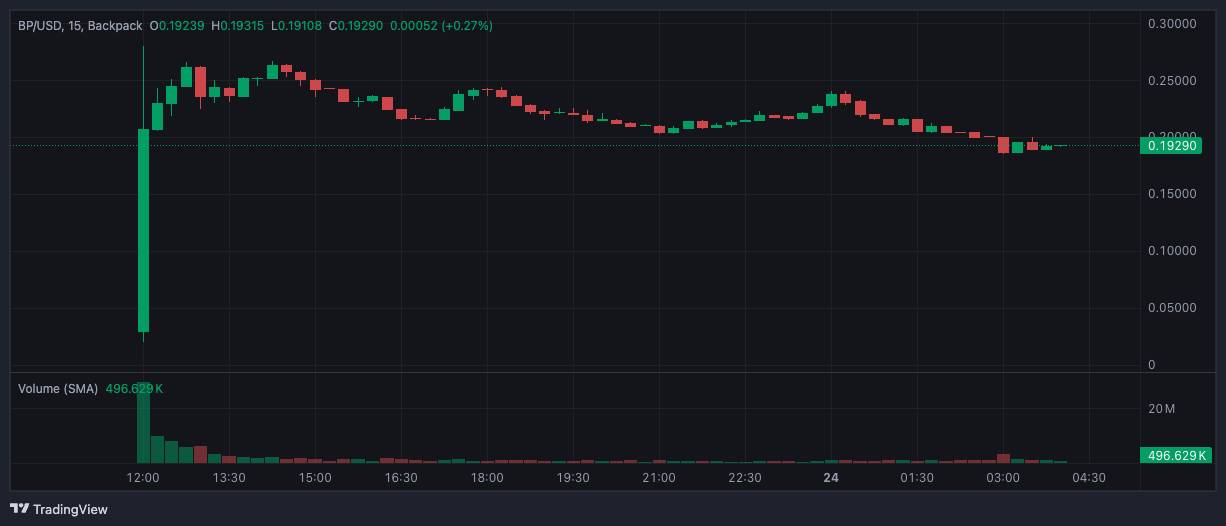This screenshot has width=1226, height=526.
Task: Click the 20 M volume scale label
Action: click(x=1161, y=409)
